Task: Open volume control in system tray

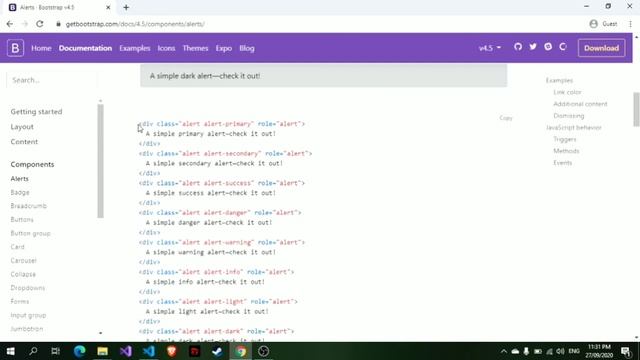Action: click(x=560, y=351)
